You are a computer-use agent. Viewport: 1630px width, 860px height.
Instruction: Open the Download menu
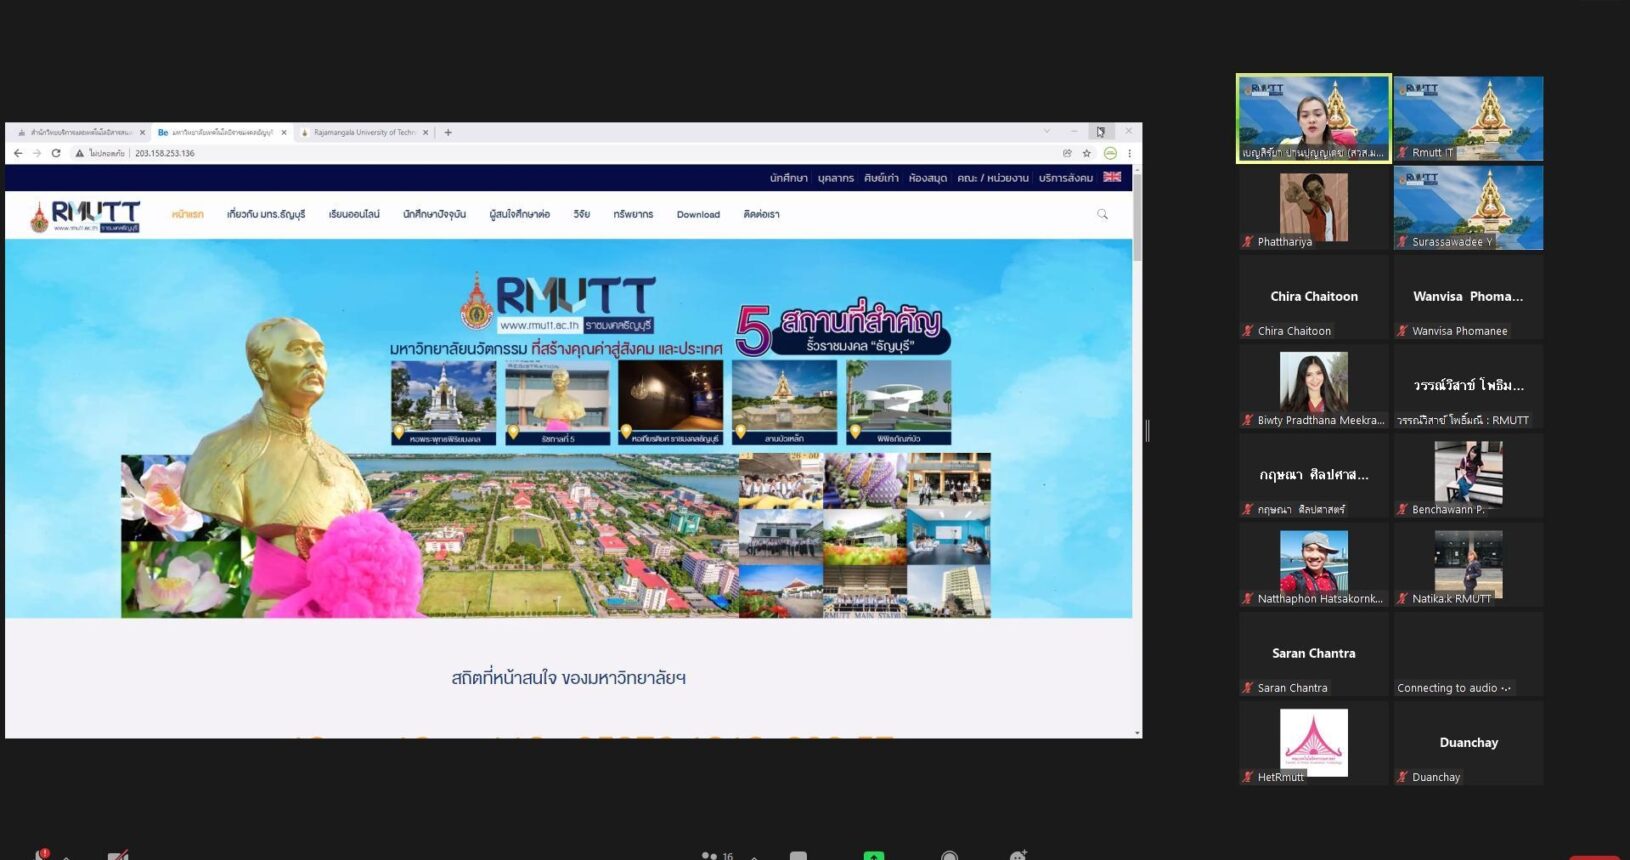tap(698, 214)
